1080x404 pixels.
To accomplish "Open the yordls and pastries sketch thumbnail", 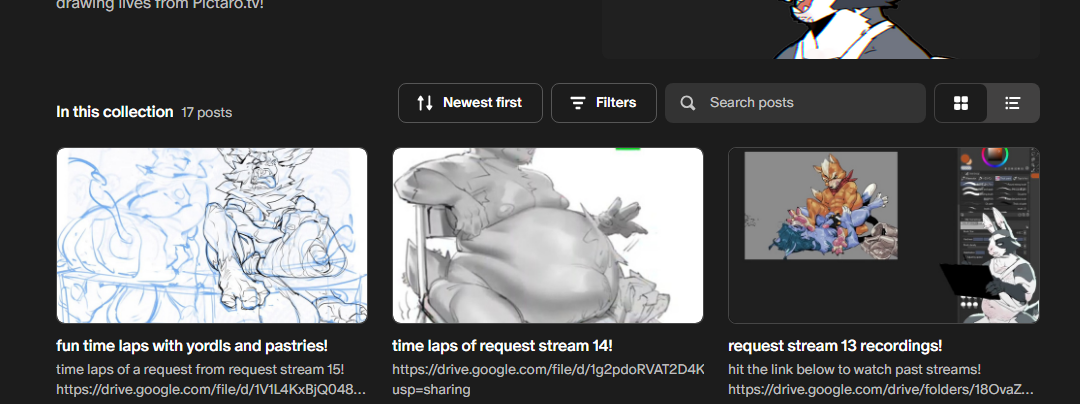I will coord(211,235).
